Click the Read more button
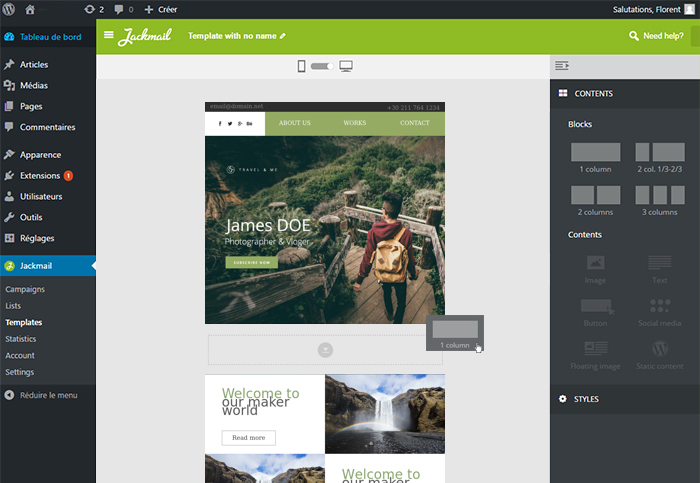The width and height of the screenshot is (700, 483). coord(249,437)
